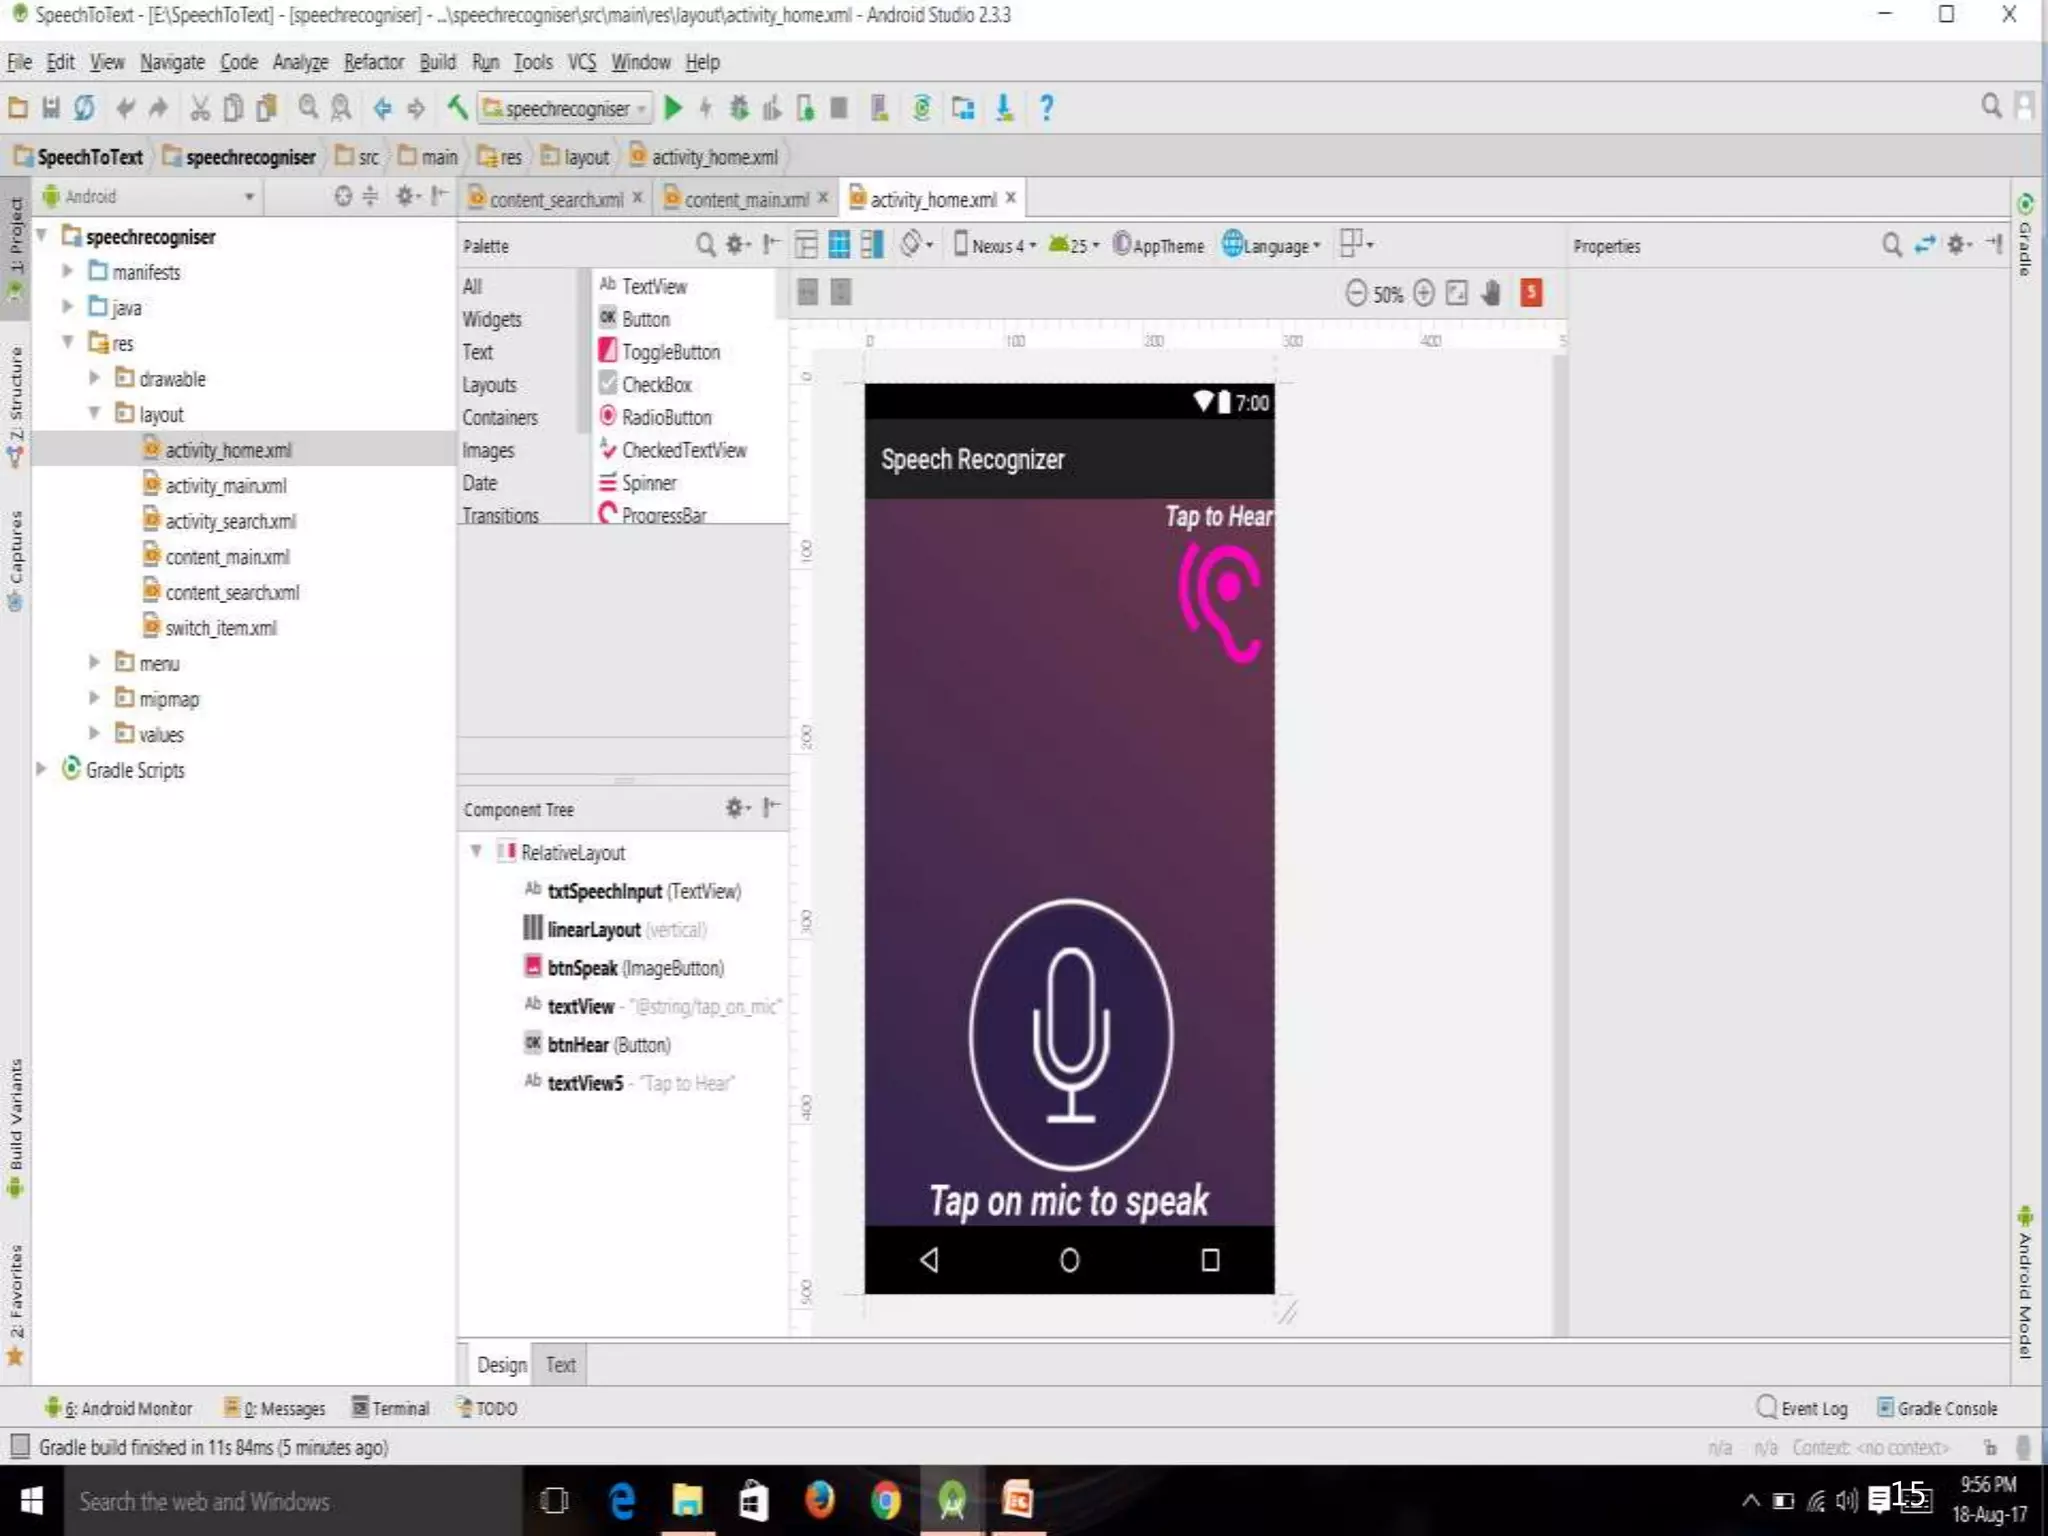Open the Build menu
Screen dimensions: 2048x1536
(x=437, y=62)
